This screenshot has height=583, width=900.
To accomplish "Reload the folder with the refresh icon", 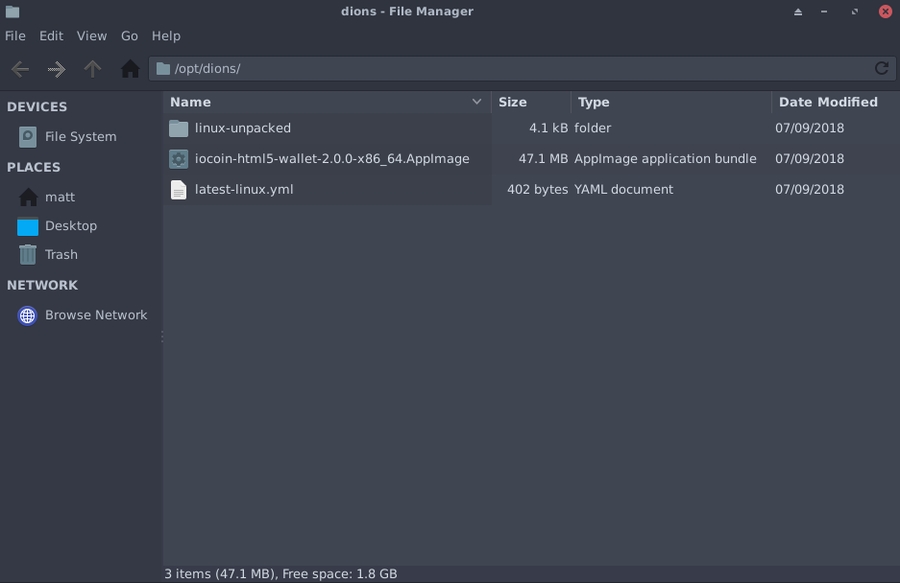I will coord(881,68).
